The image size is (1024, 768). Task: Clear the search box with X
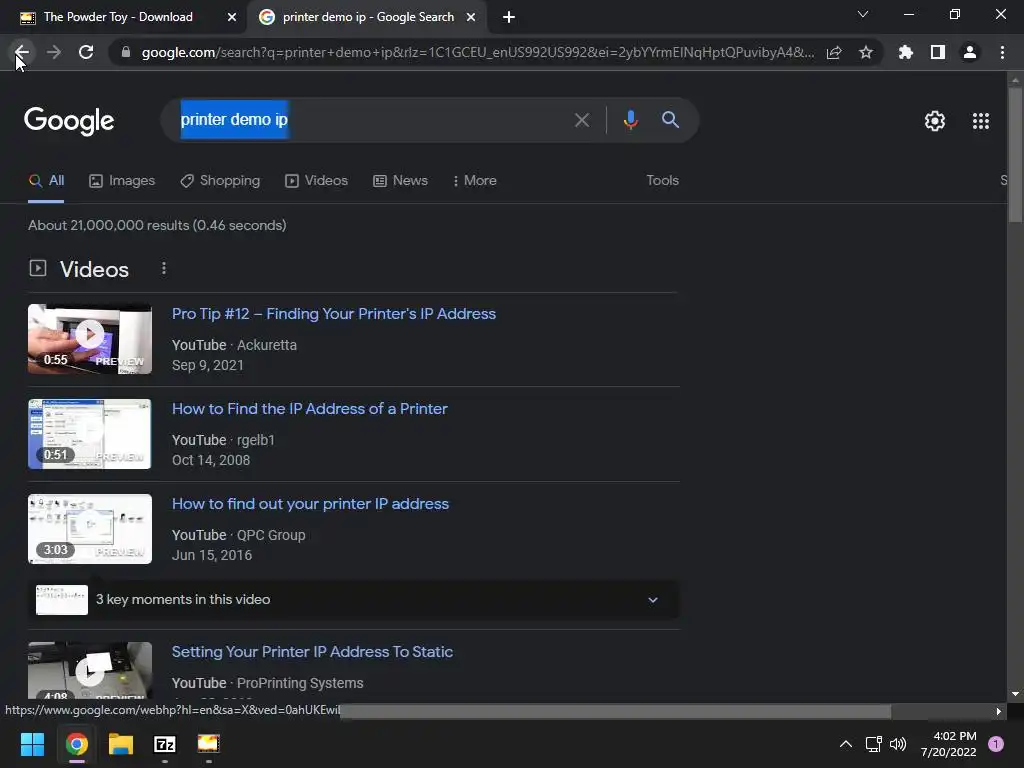coord(582,120)
